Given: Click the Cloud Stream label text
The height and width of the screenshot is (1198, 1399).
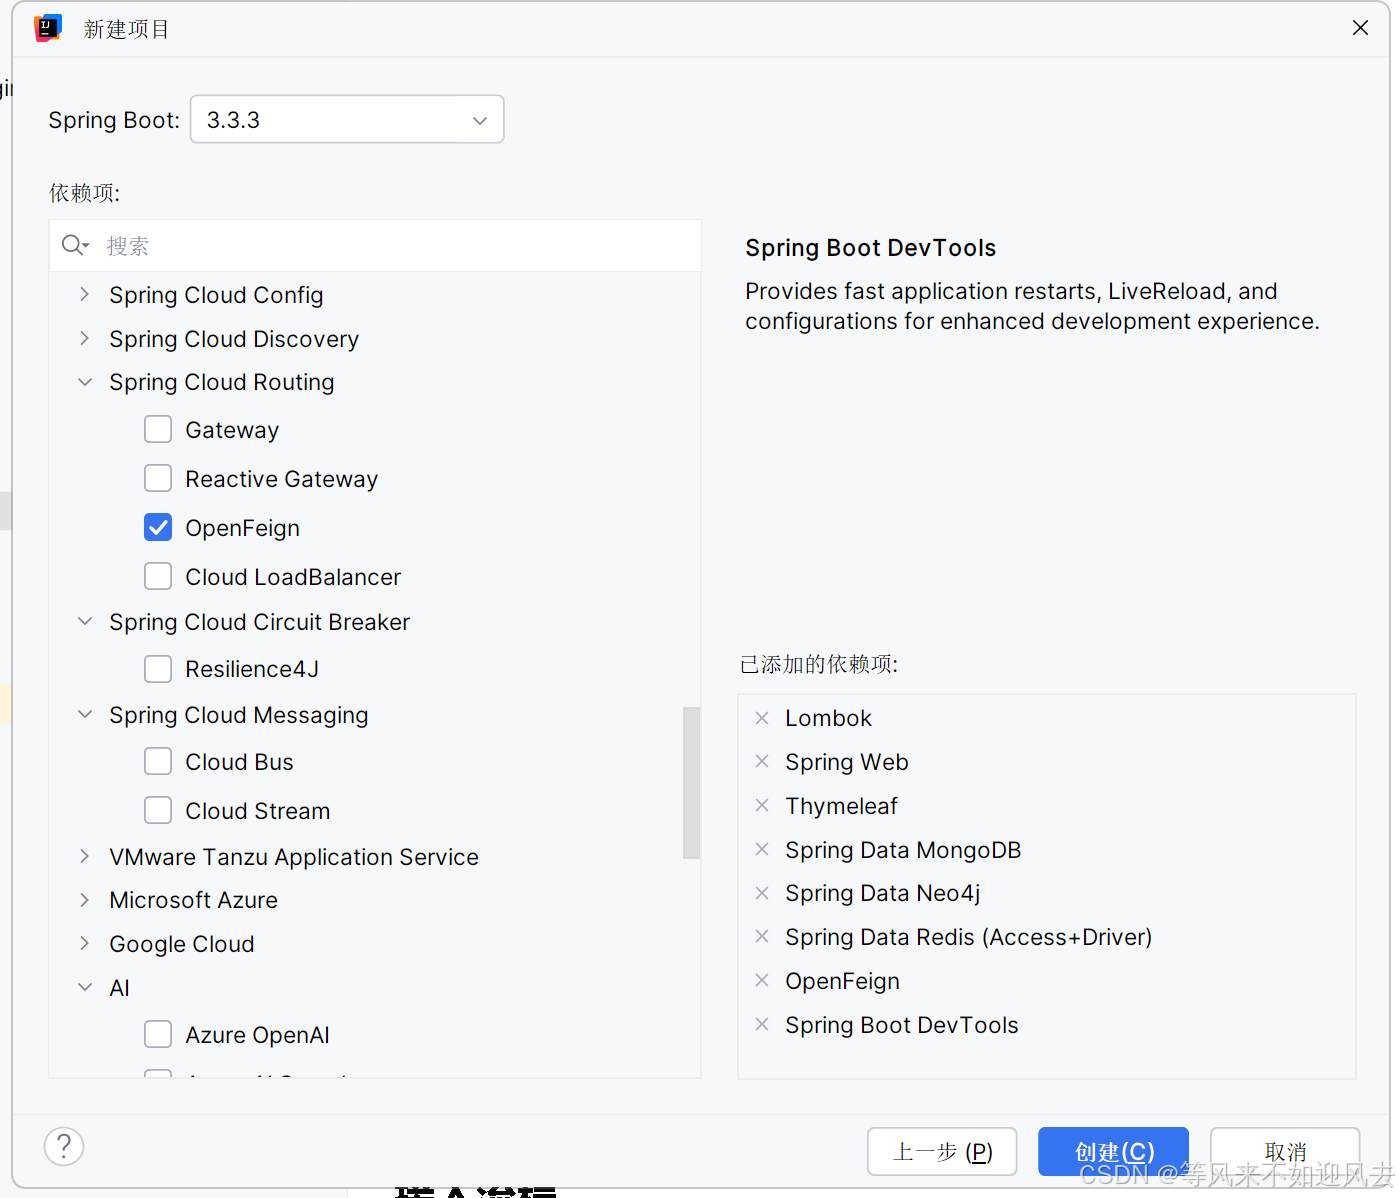Looking at the screenshot, I should tap(258, 811).
